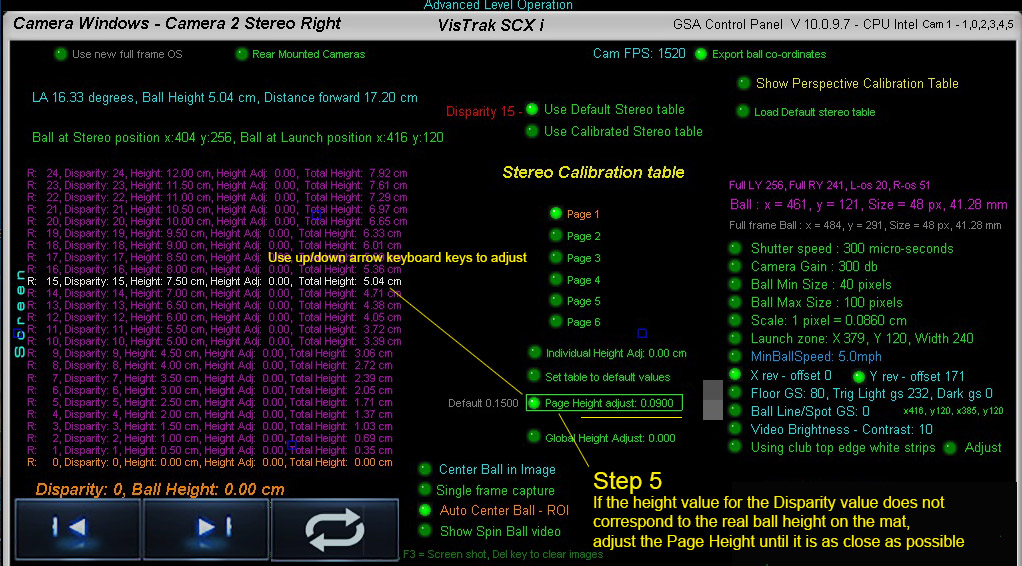This screenshot has width=1022, height=566.
Task: Select disparity row R: 7
Action: point(211,378)
